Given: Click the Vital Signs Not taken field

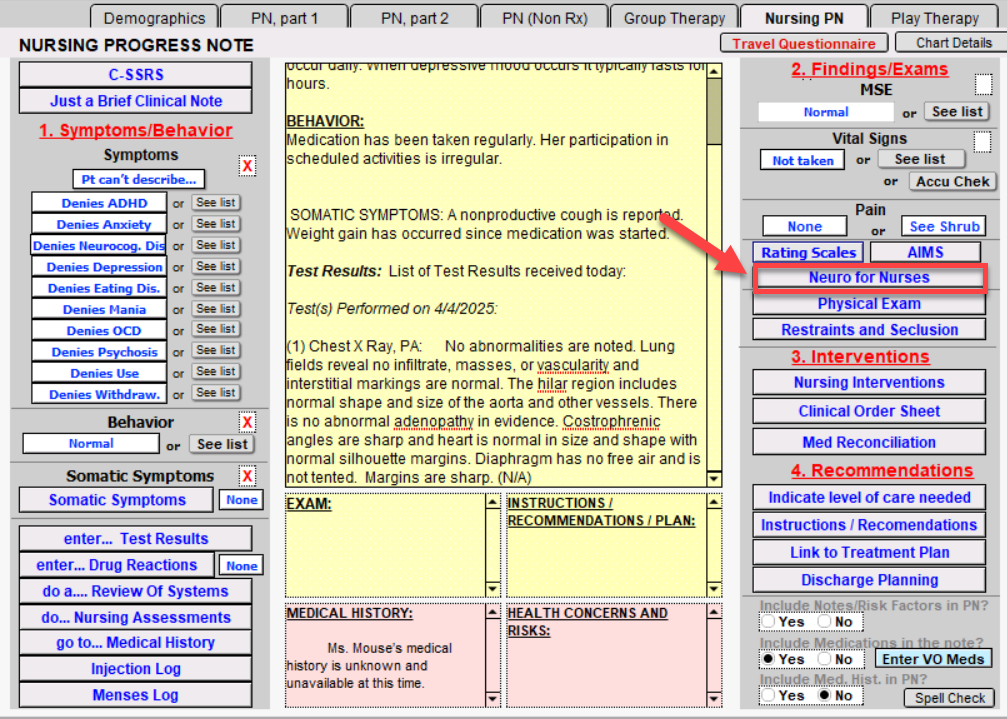Looking at the screenshot, I should point(803,160).
